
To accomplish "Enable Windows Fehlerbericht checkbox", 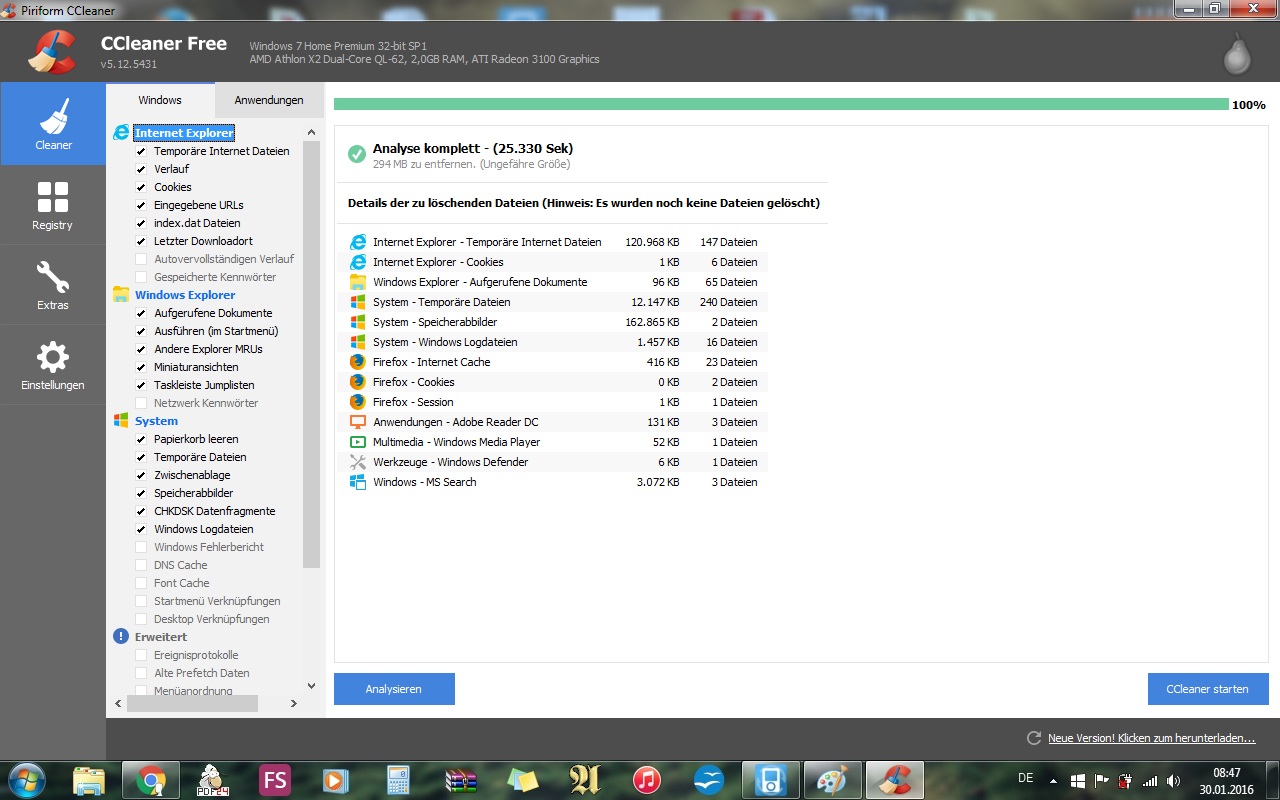I will tap(141, 547).
